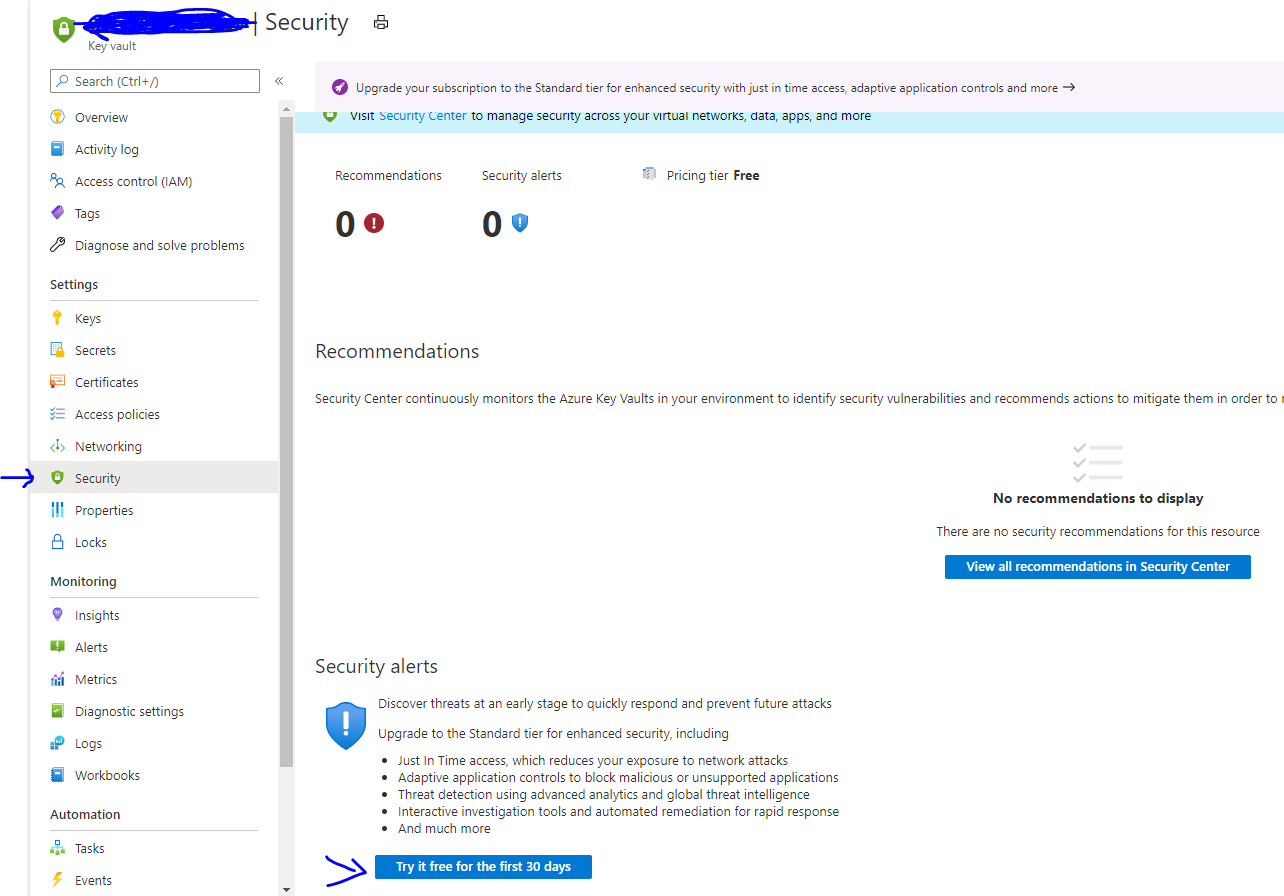Screen dimensions: 1284x896
Task: Click the Access control (IAM) people icon
Action: pos(57,181)
